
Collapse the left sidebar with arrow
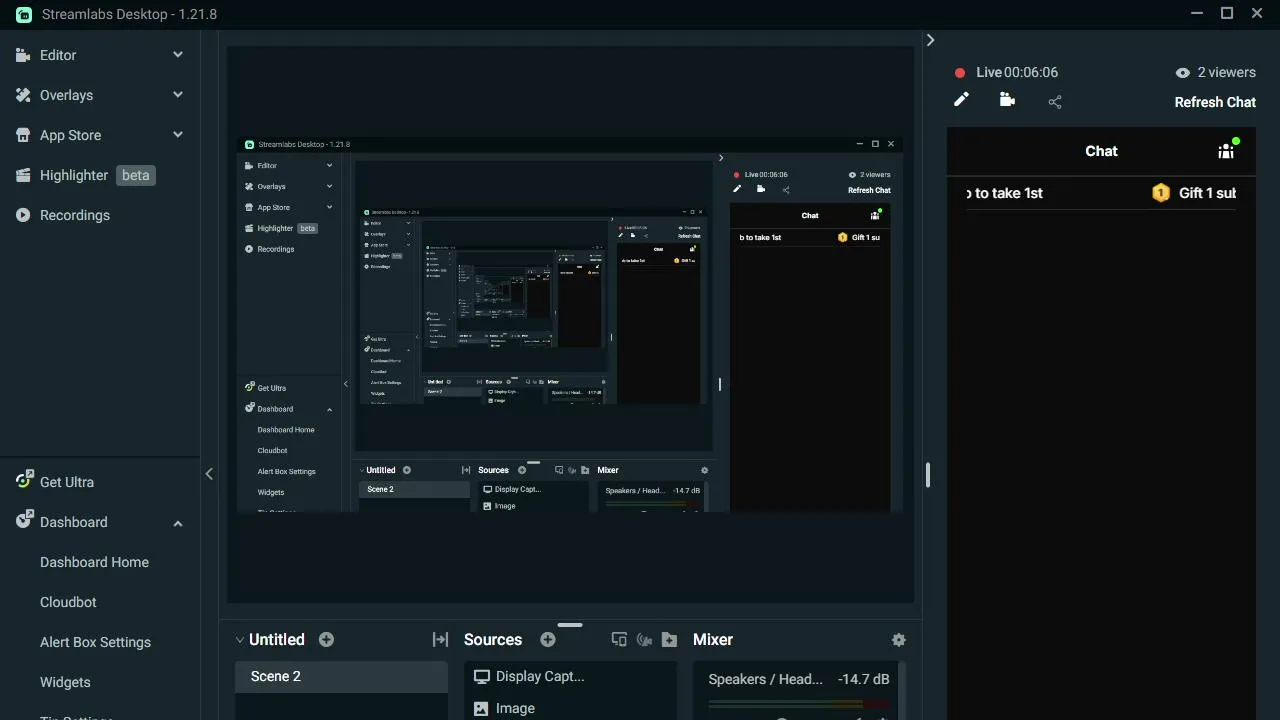pos(209,474)
